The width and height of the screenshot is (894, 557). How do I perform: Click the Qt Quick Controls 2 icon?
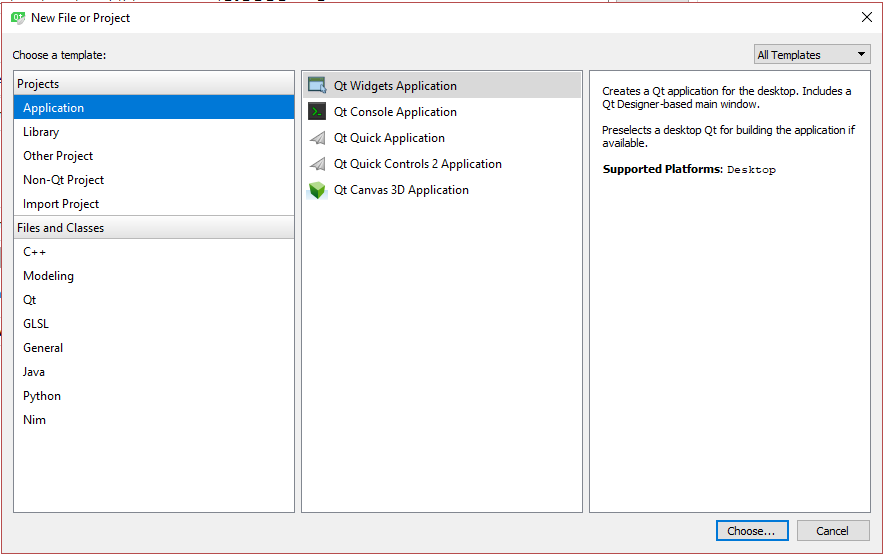pos(317,164)
